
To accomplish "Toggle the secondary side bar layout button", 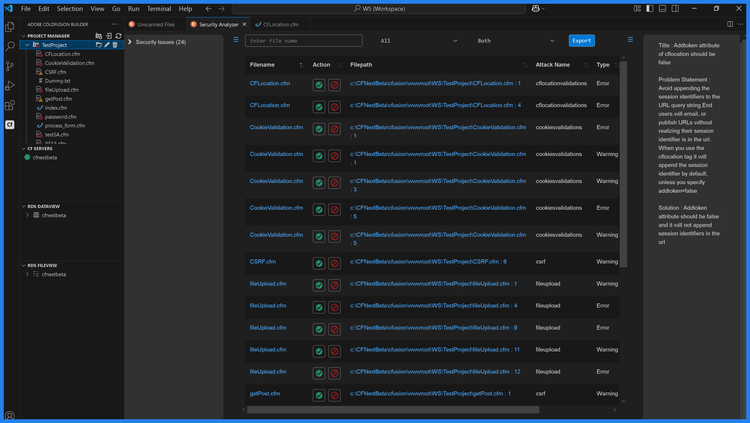I will click(675, 8).
